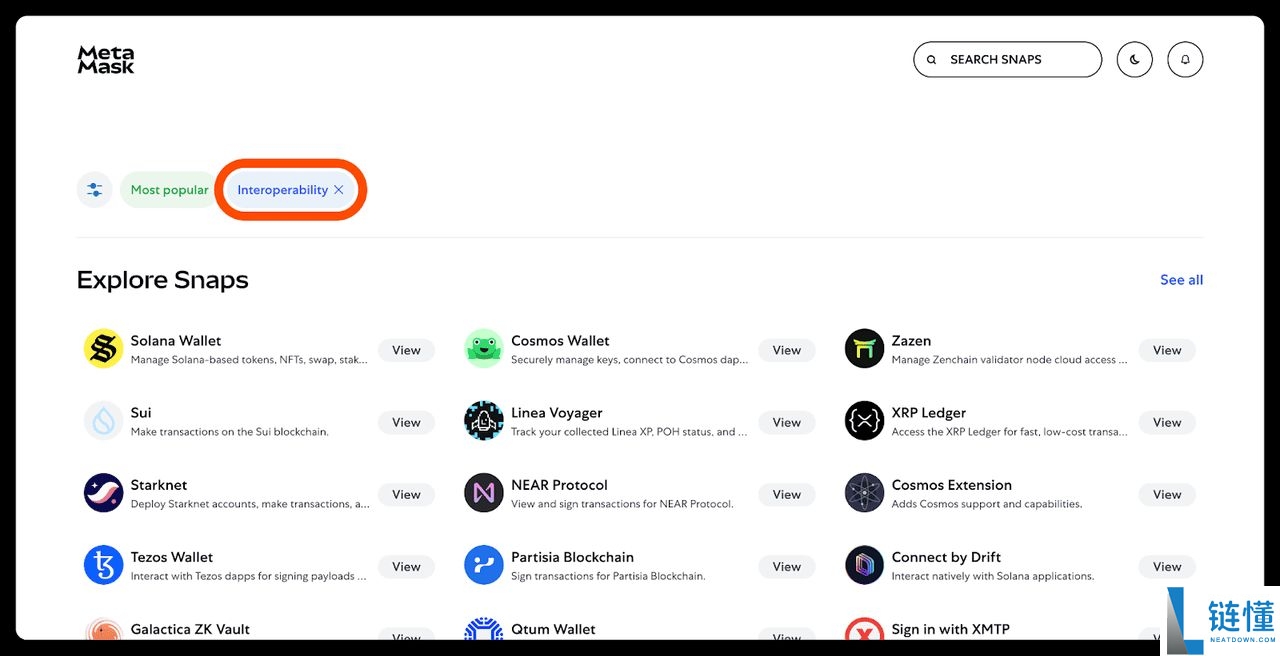This screenshot has width=1280, height=656.
Task: Click 'Sign transactions for Partisia Blockchain.' description
Action: [x=608, y=576]
